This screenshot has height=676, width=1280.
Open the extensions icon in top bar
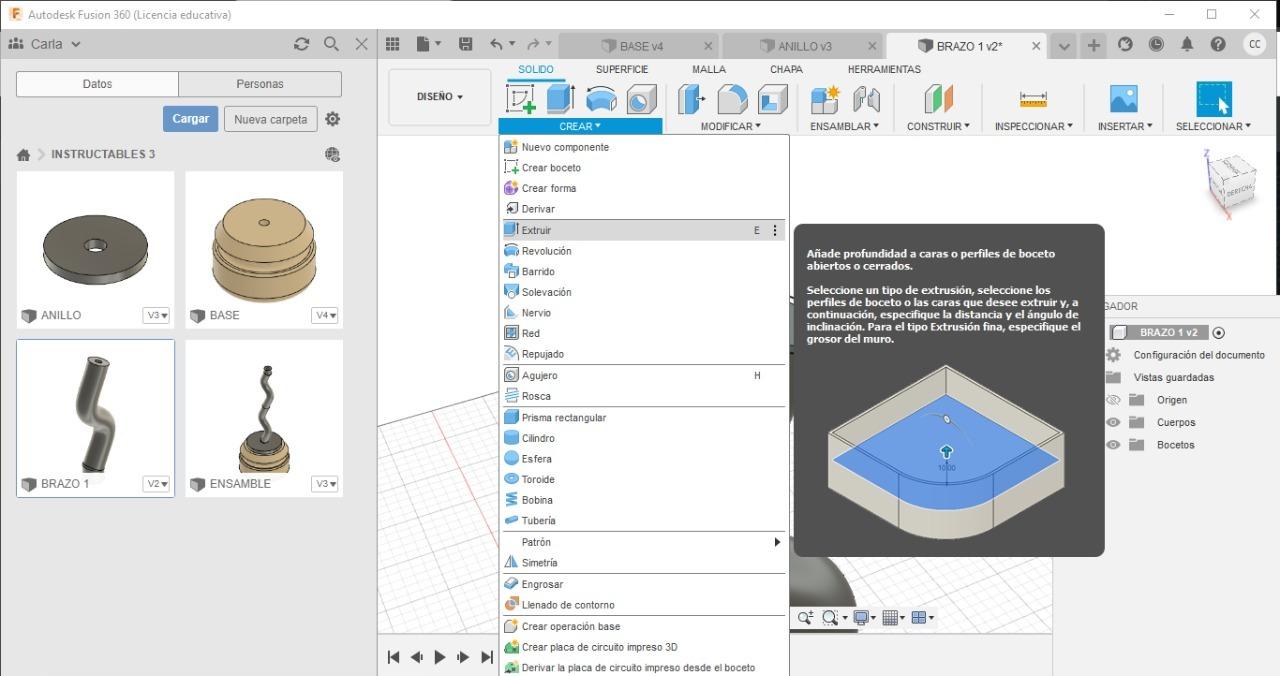[1125, 44]
